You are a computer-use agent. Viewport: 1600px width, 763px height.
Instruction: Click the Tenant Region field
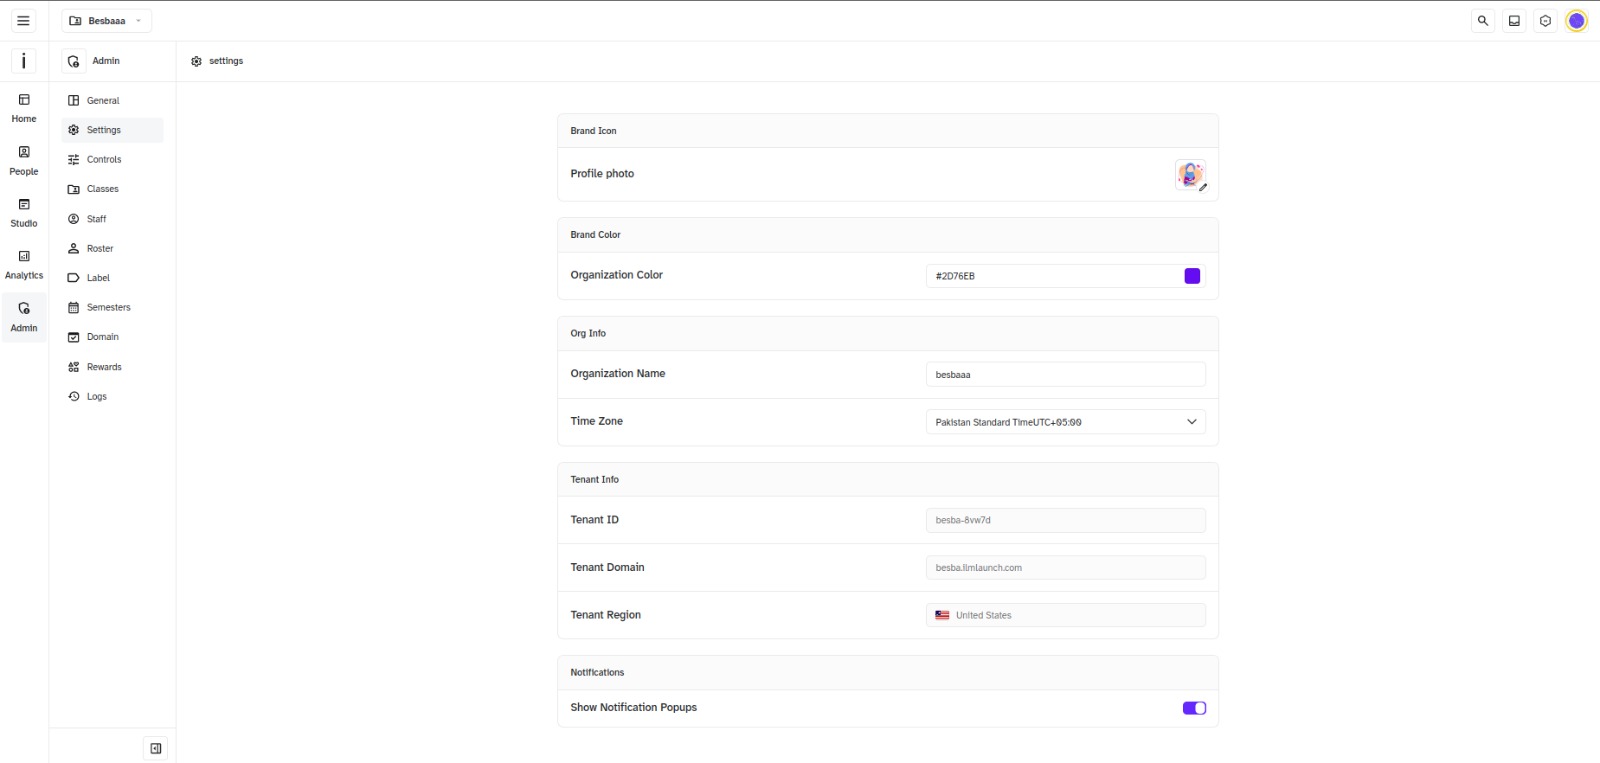point(1066,615)
